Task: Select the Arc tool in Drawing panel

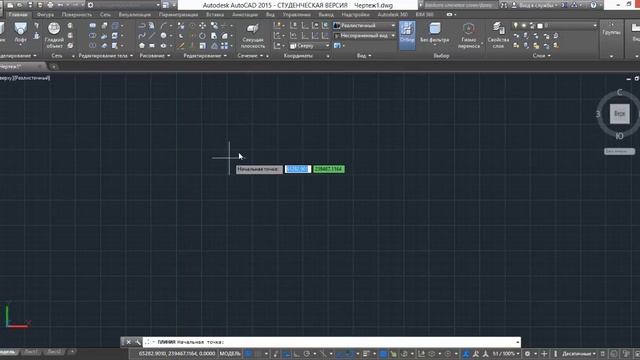Action: point(163,26)
